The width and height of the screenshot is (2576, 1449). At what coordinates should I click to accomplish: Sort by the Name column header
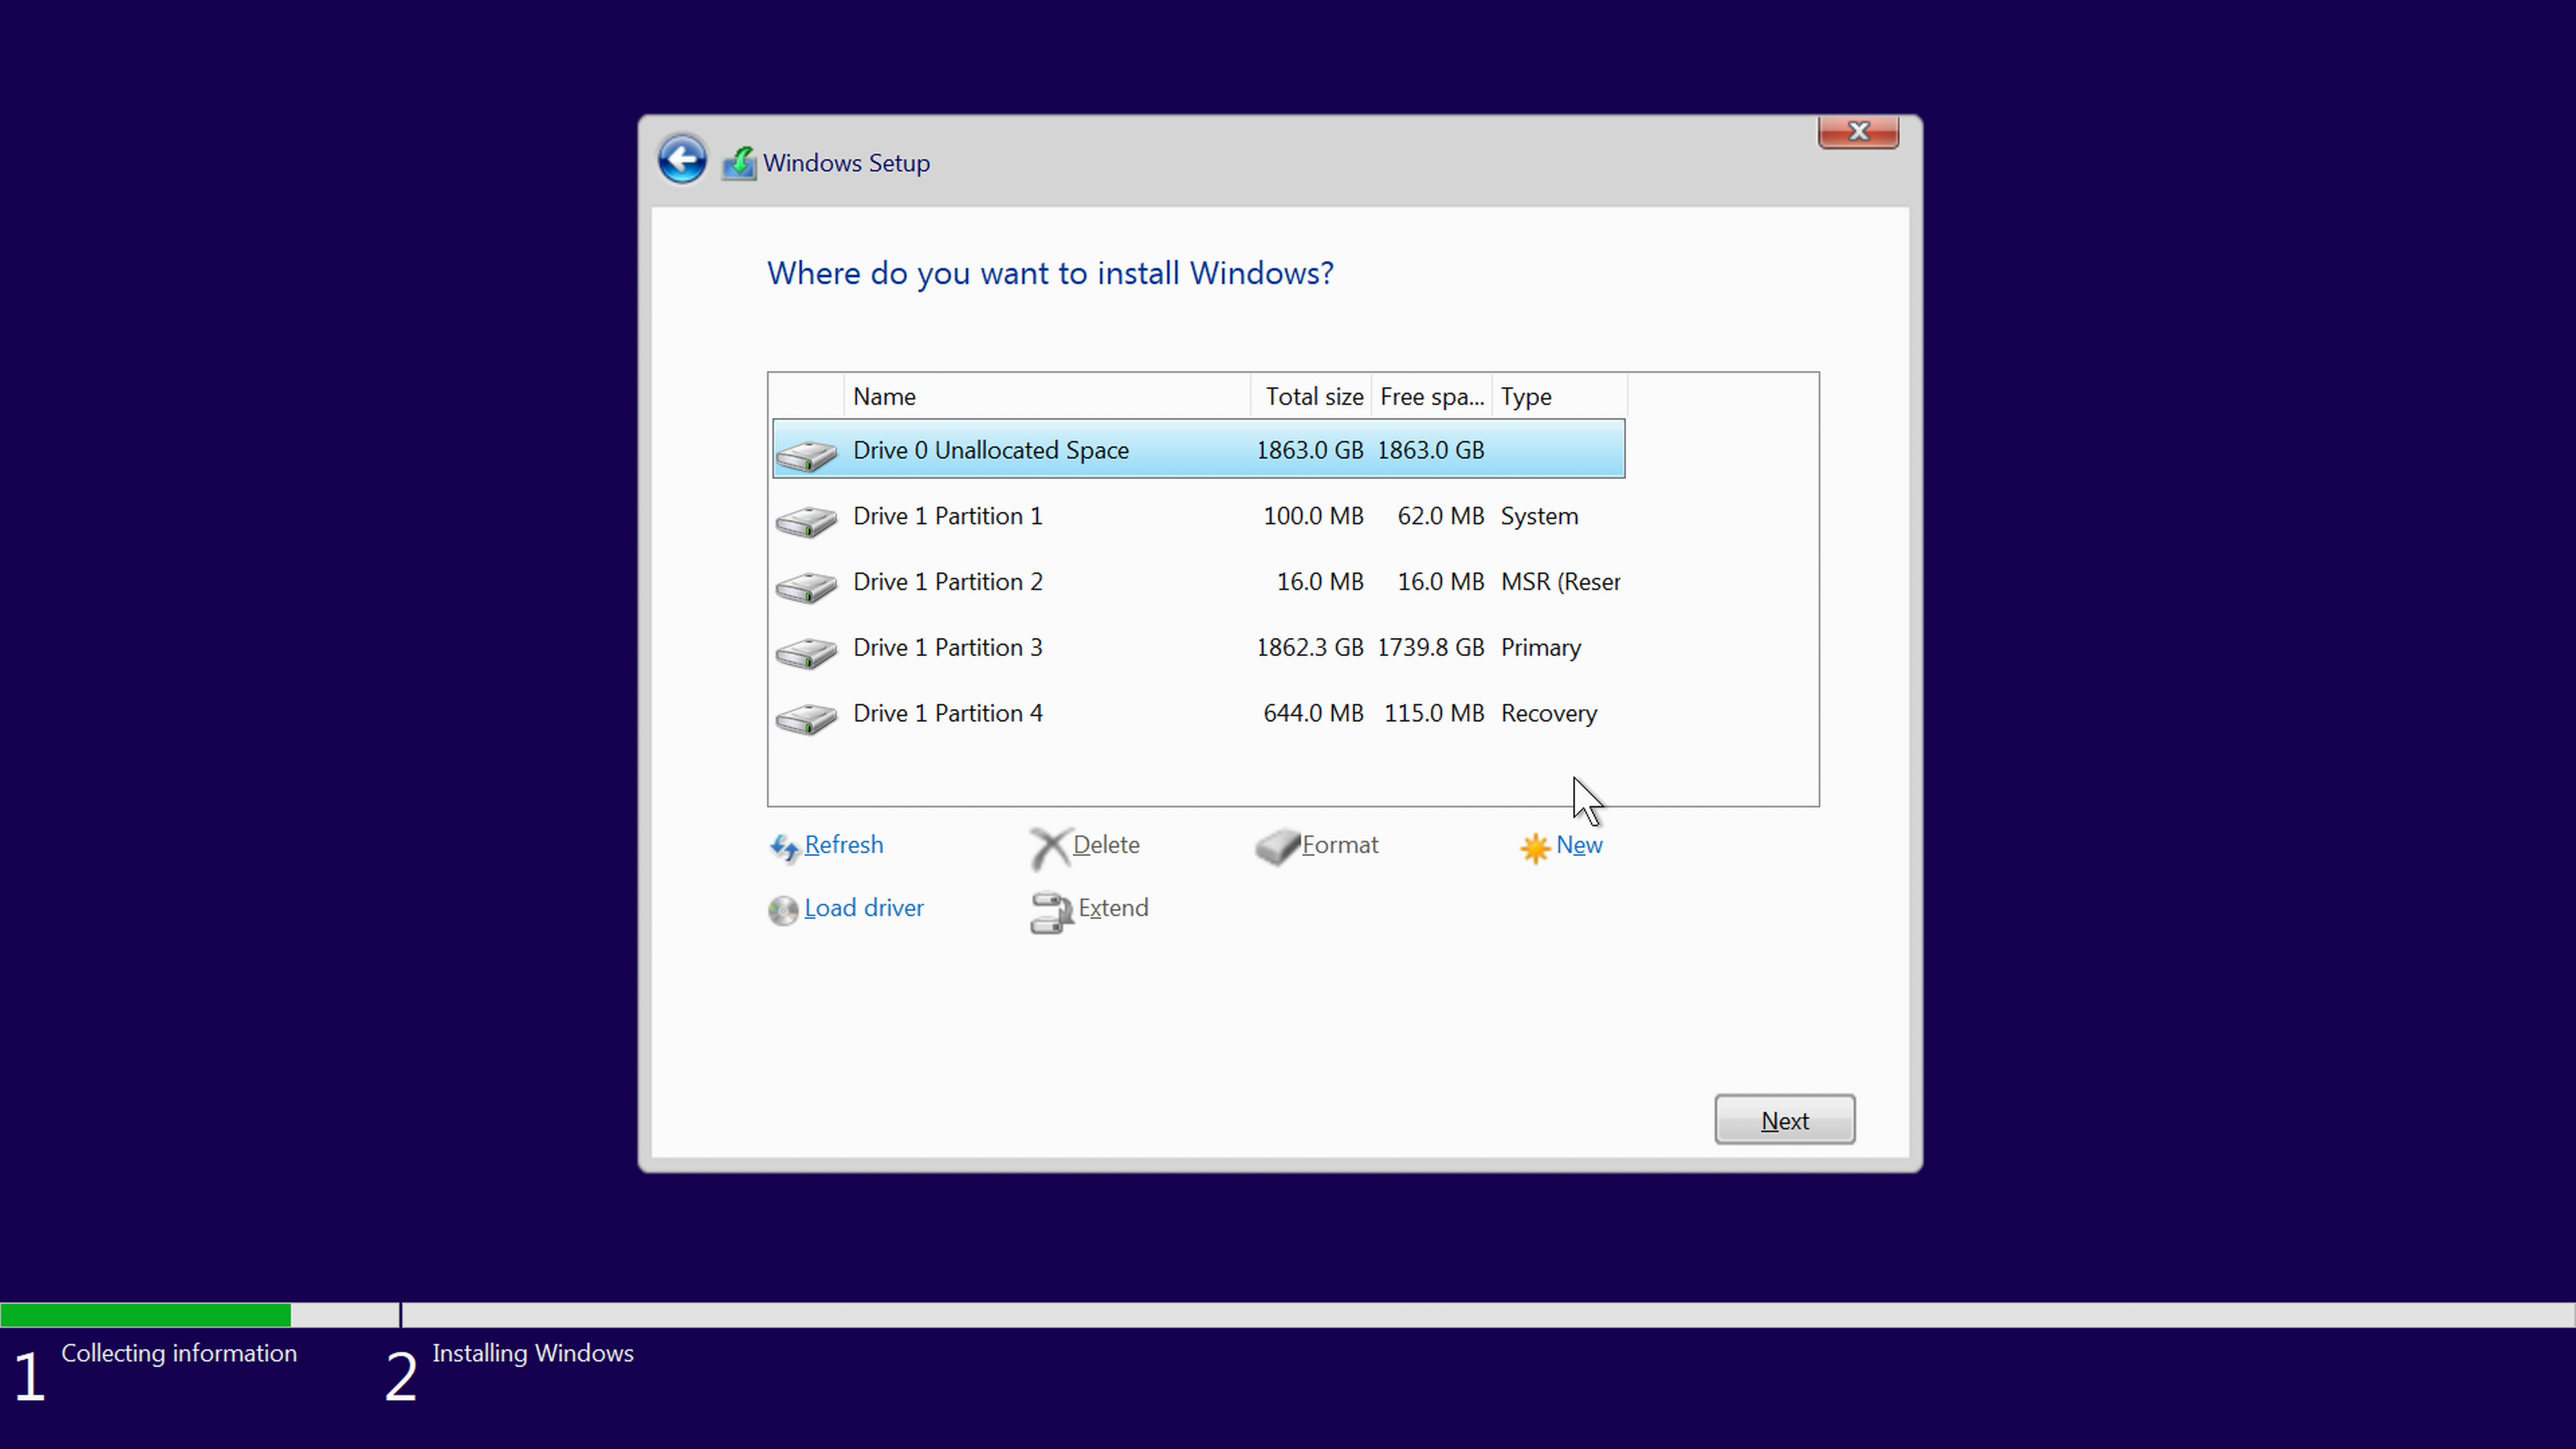(1047, 396)
